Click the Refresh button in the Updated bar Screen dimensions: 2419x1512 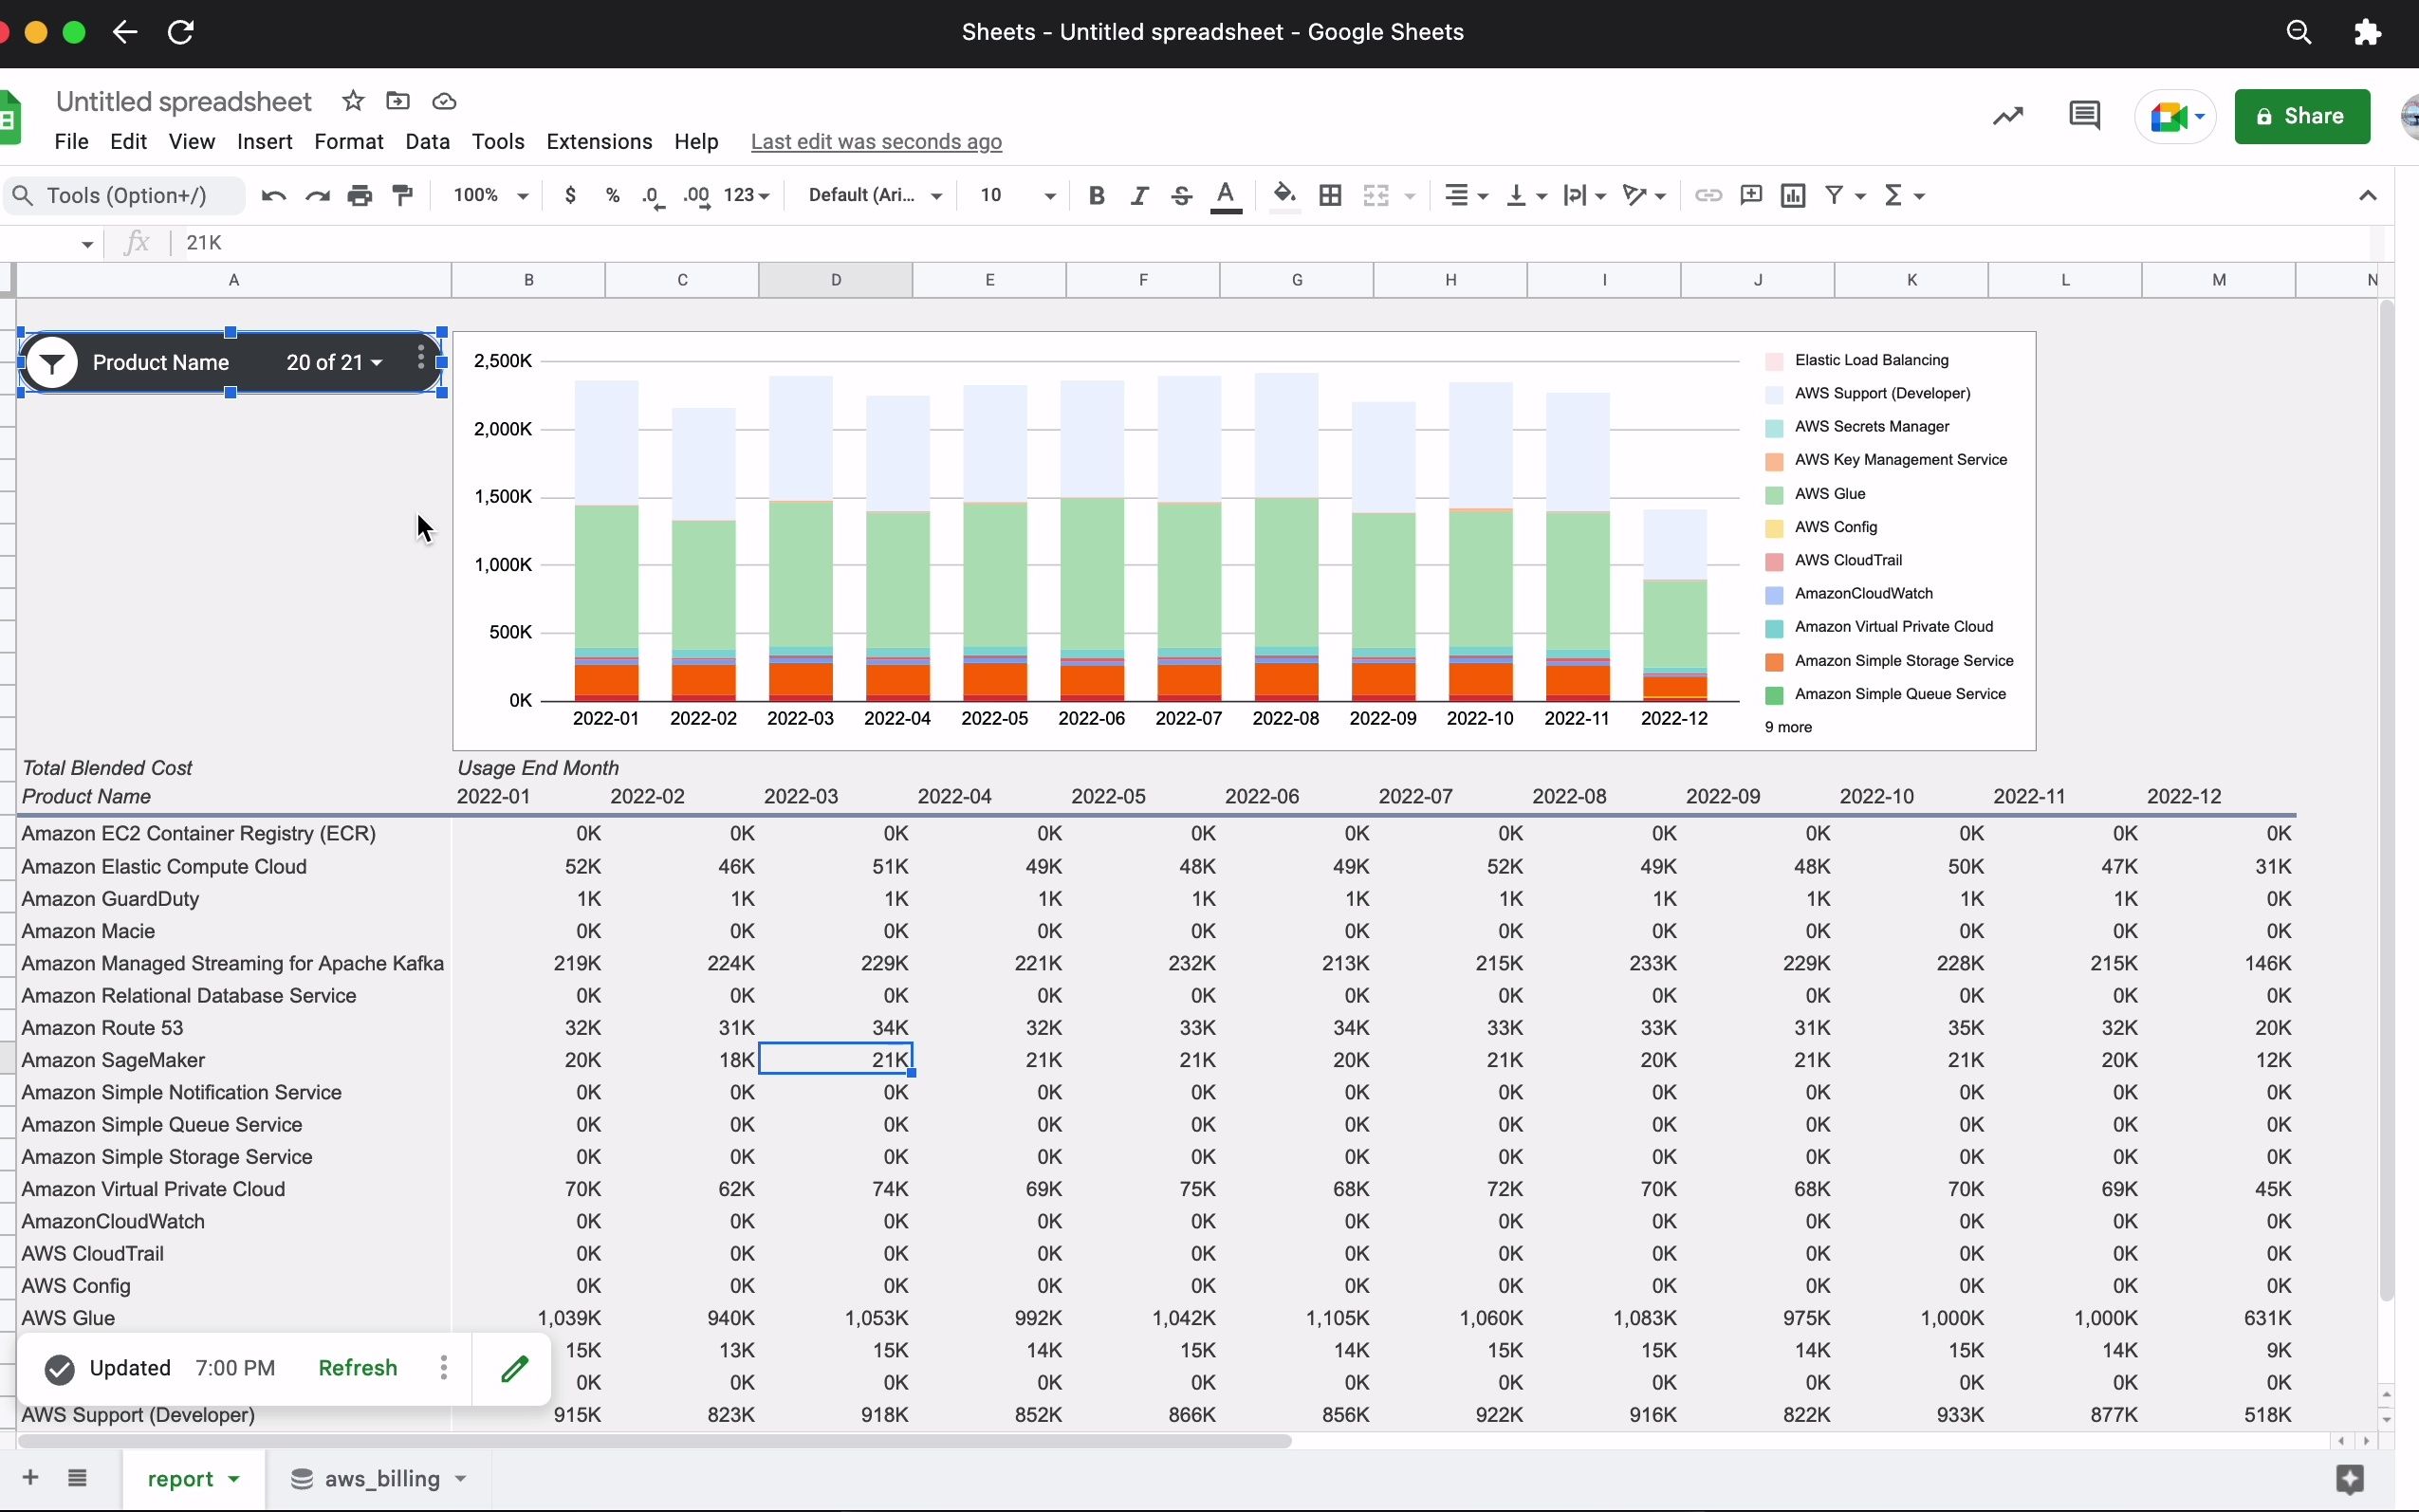(x=357, y=1368)
